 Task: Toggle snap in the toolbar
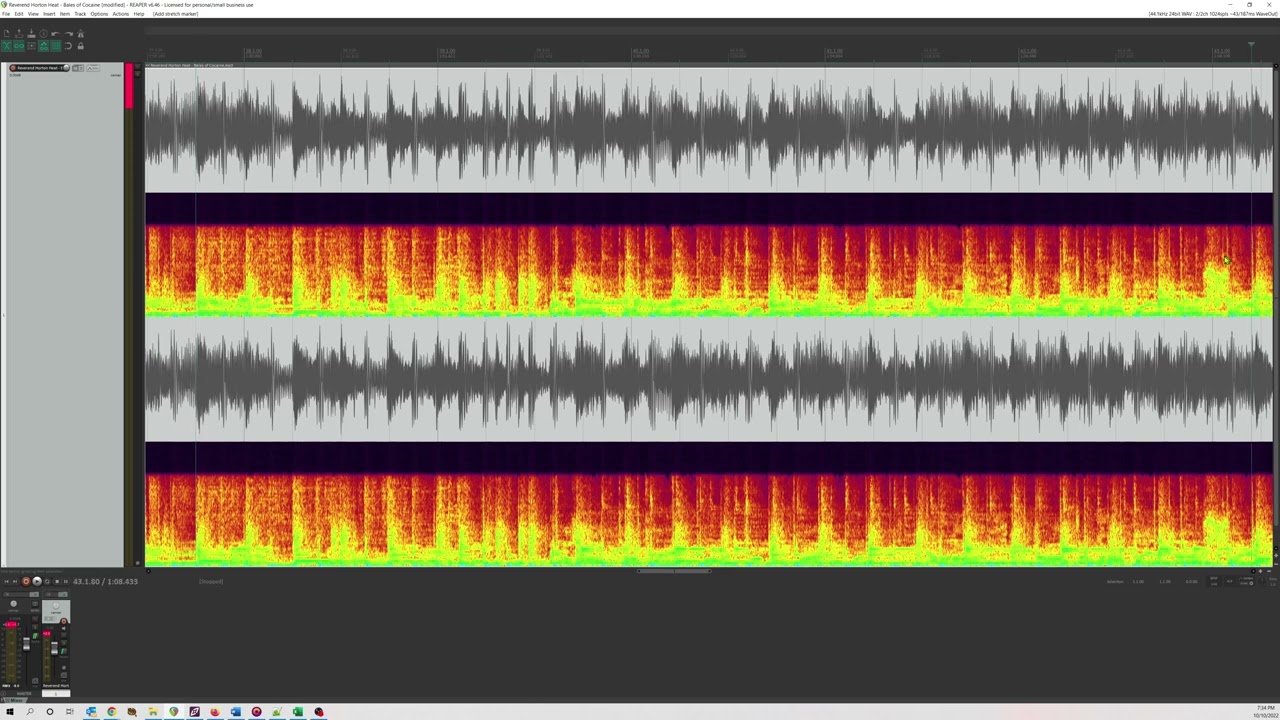[68, 46]
